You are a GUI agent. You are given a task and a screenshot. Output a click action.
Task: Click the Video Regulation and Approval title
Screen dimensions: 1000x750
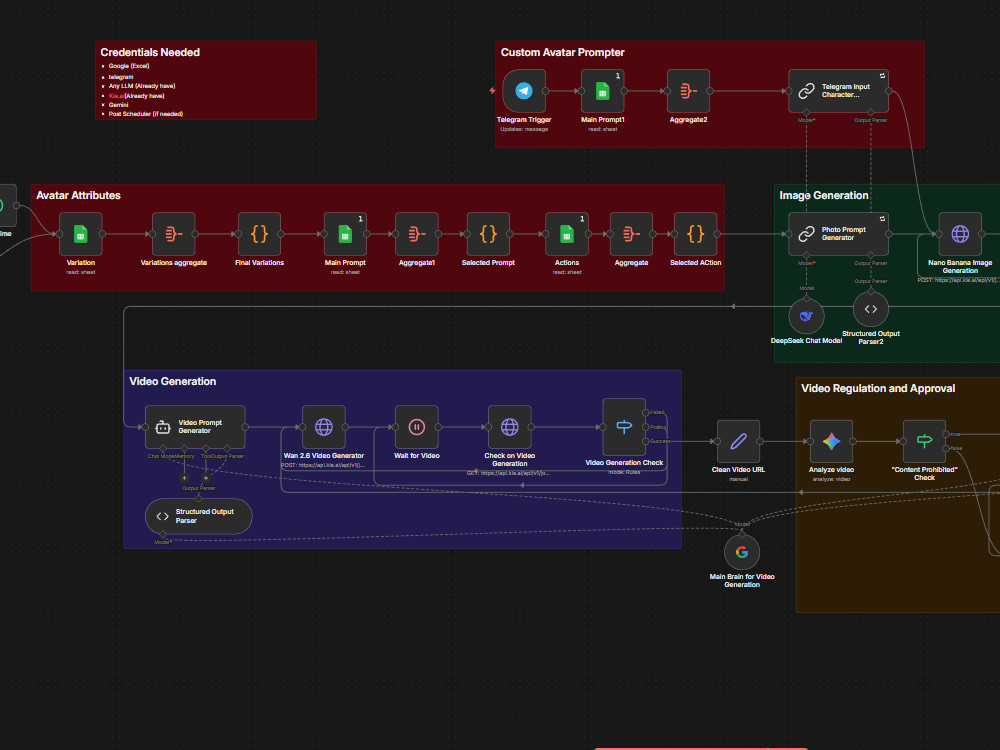click(878, 388)
